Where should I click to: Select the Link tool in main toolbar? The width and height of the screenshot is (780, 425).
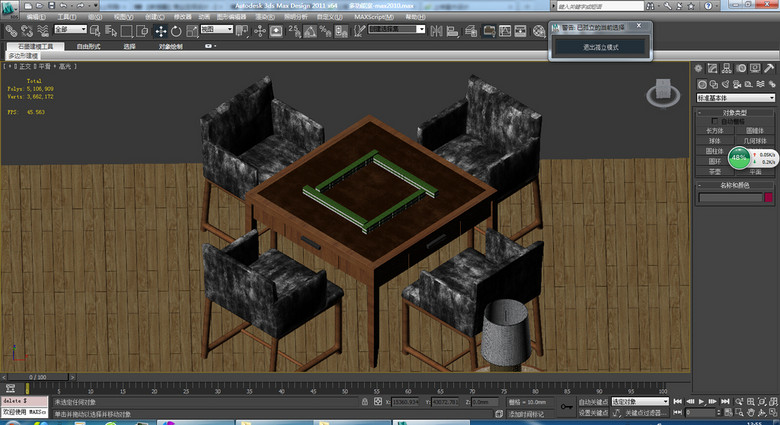pos(10,31)
